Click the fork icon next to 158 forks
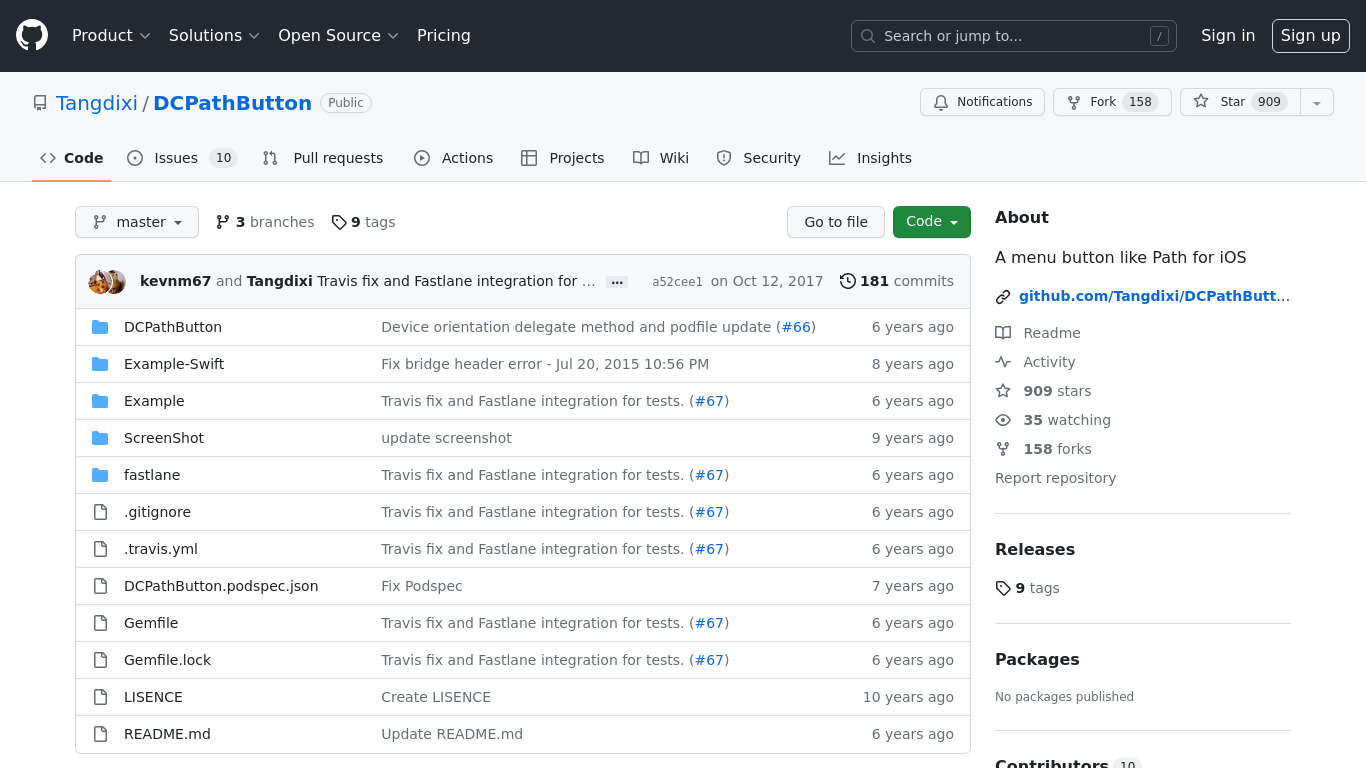Screen dimensions: 1366x768 point(1003,449)
